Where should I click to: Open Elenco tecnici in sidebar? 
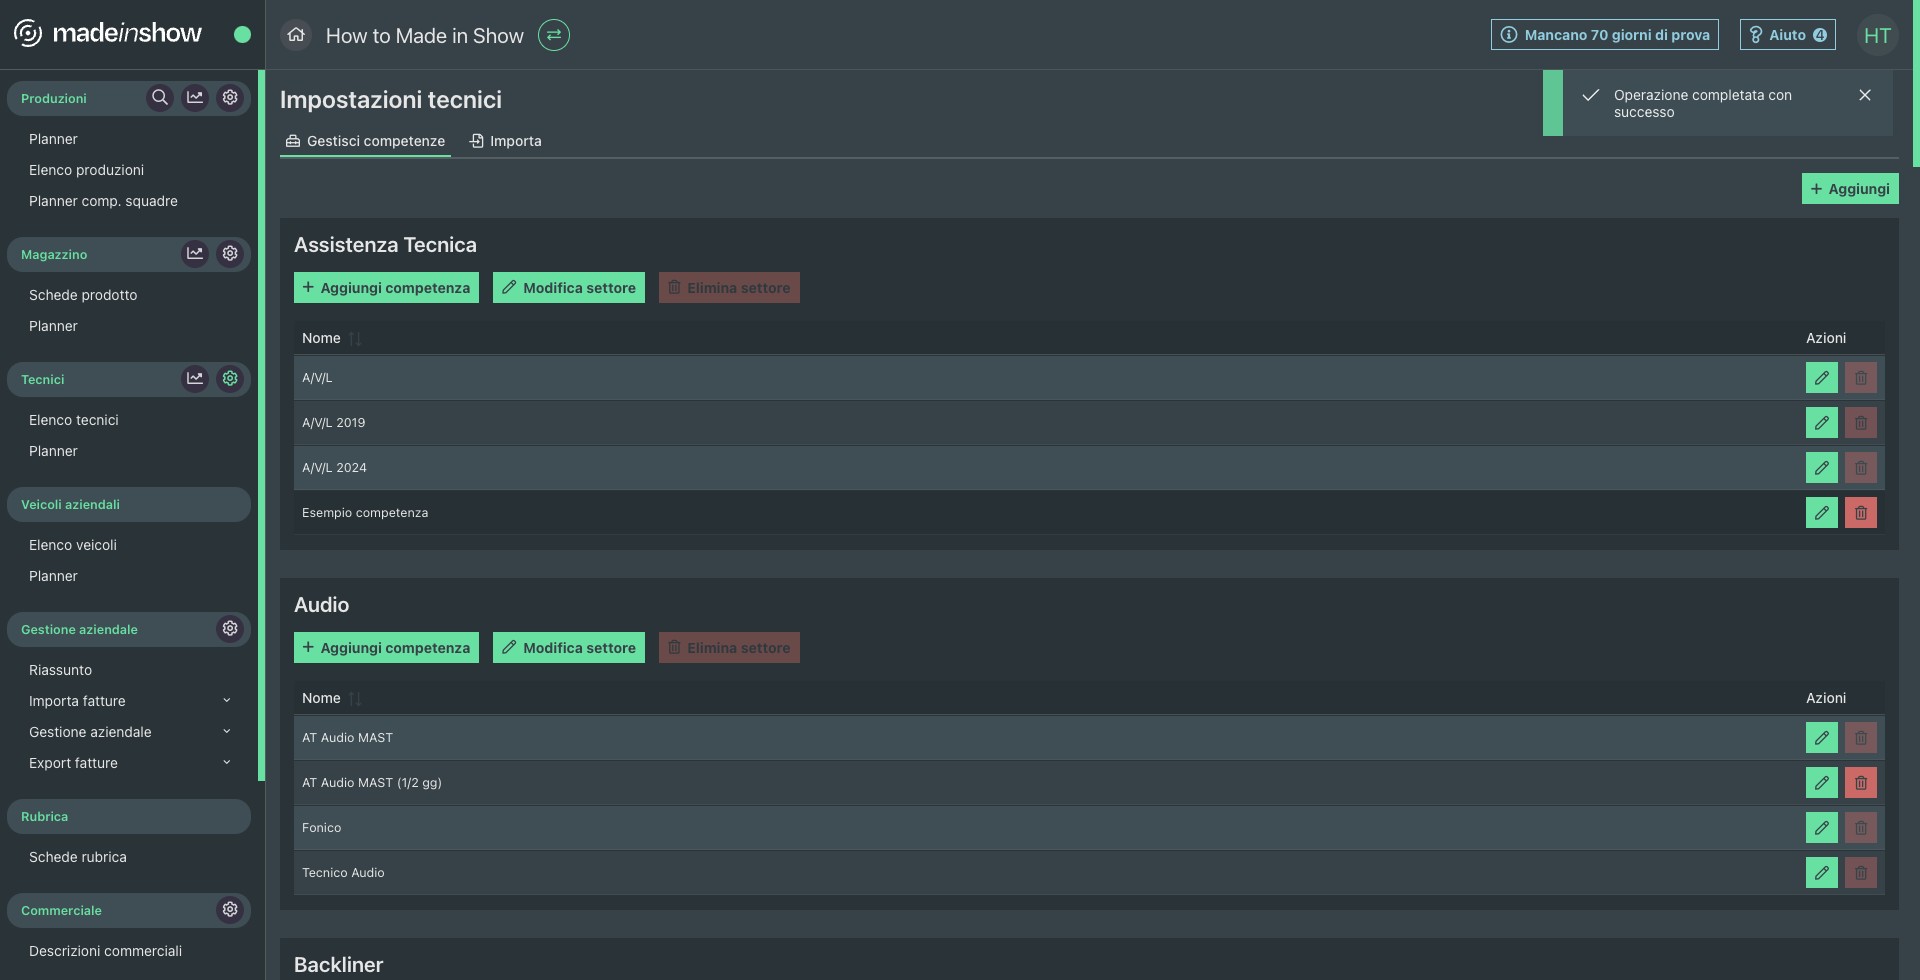tap(74, 420)
